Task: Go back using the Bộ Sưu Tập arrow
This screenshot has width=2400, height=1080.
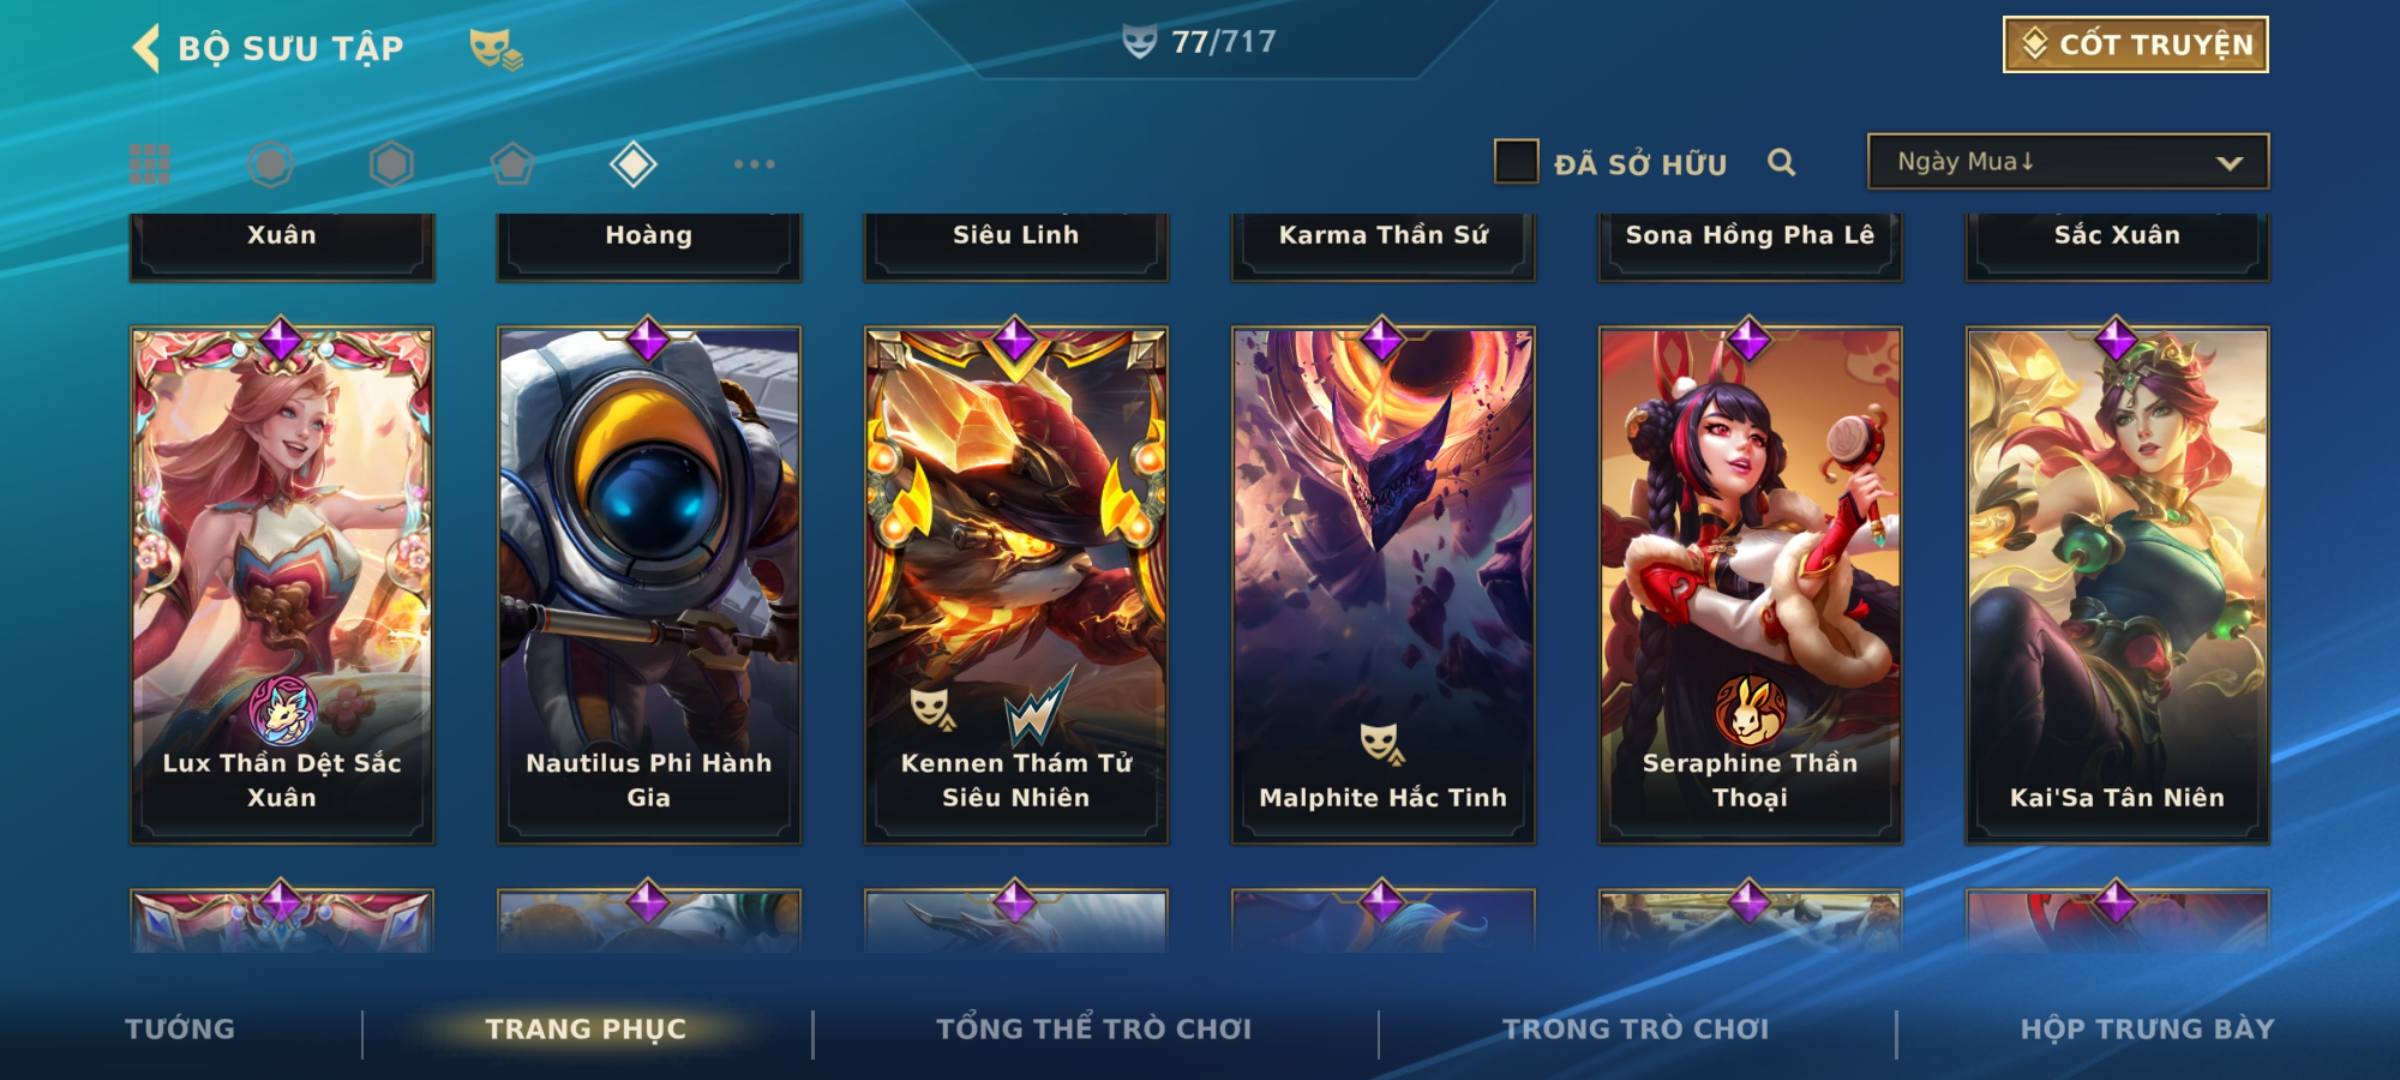Action: [x=146, y=48]
